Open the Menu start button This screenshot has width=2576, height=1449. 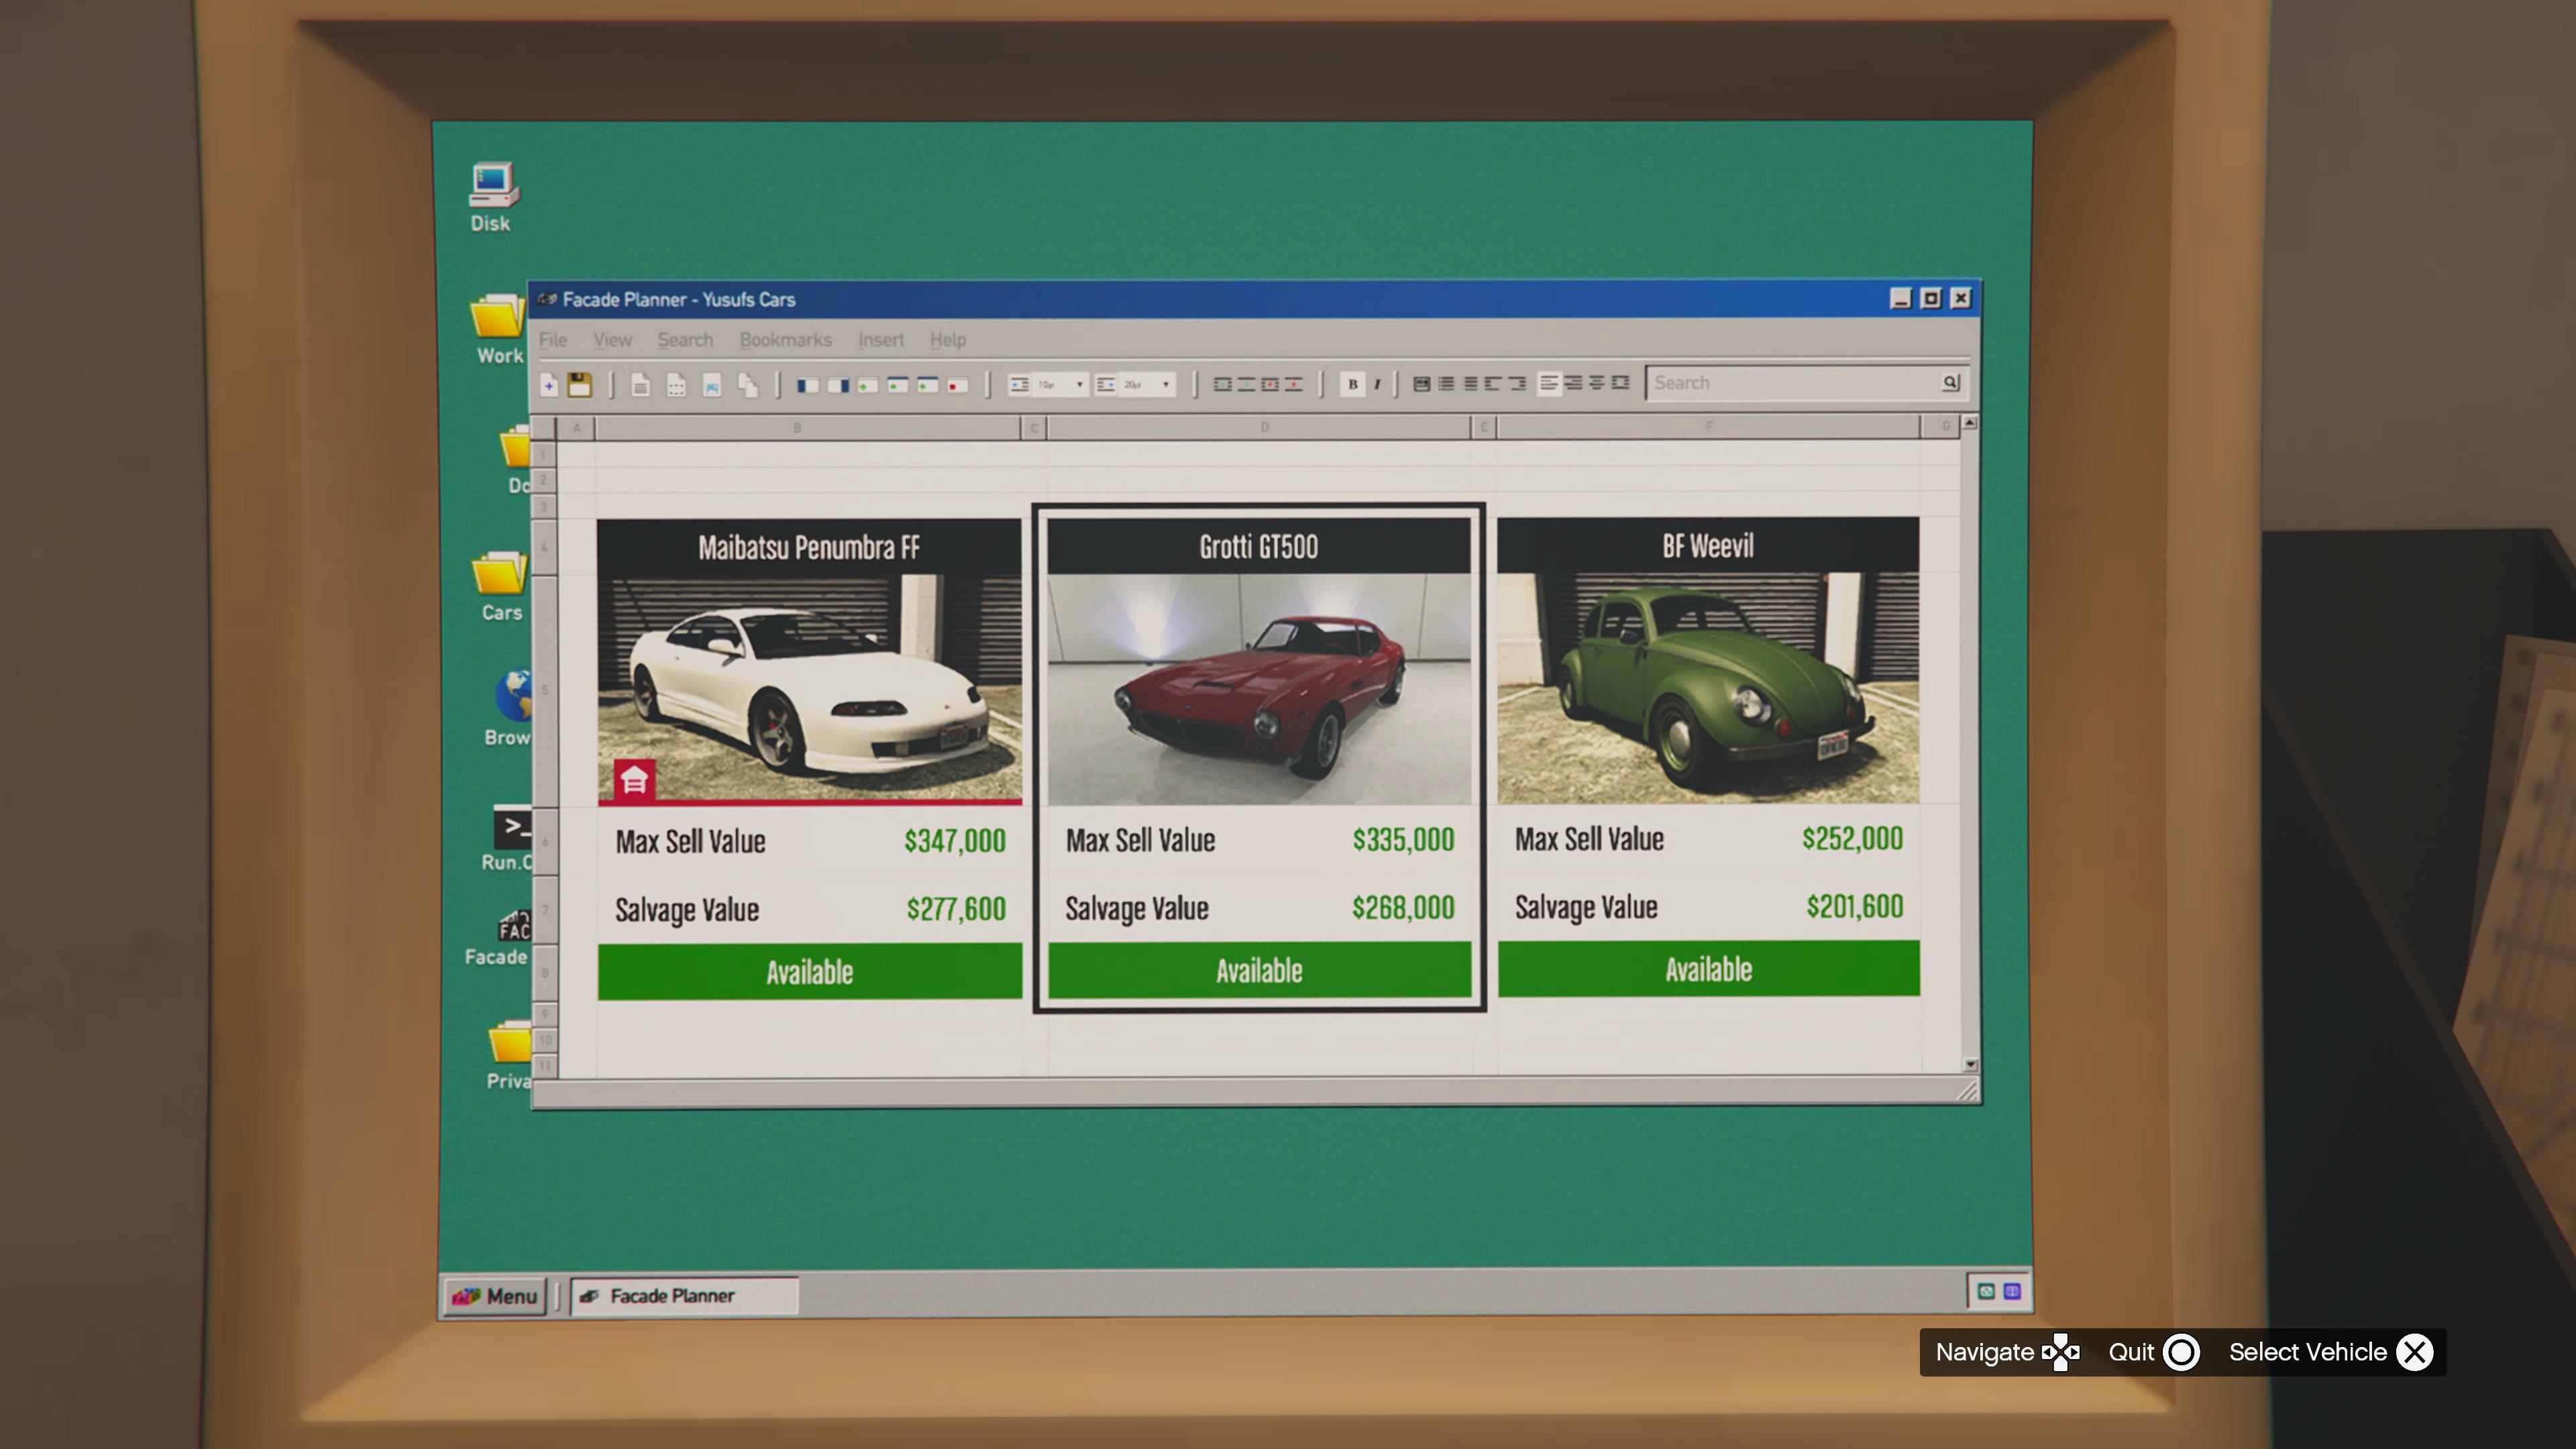coord(496,1296)
